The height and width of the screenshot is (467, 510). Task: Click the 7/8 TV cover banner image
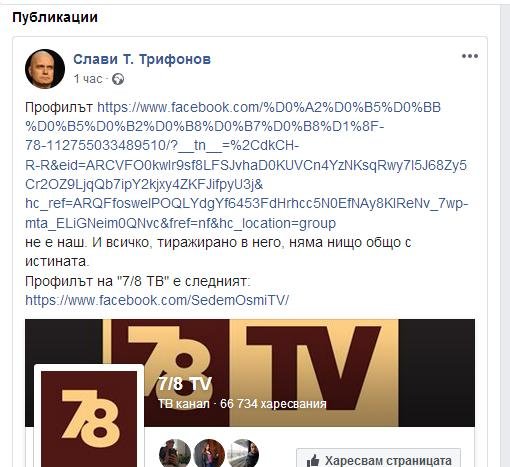[250, 373]
